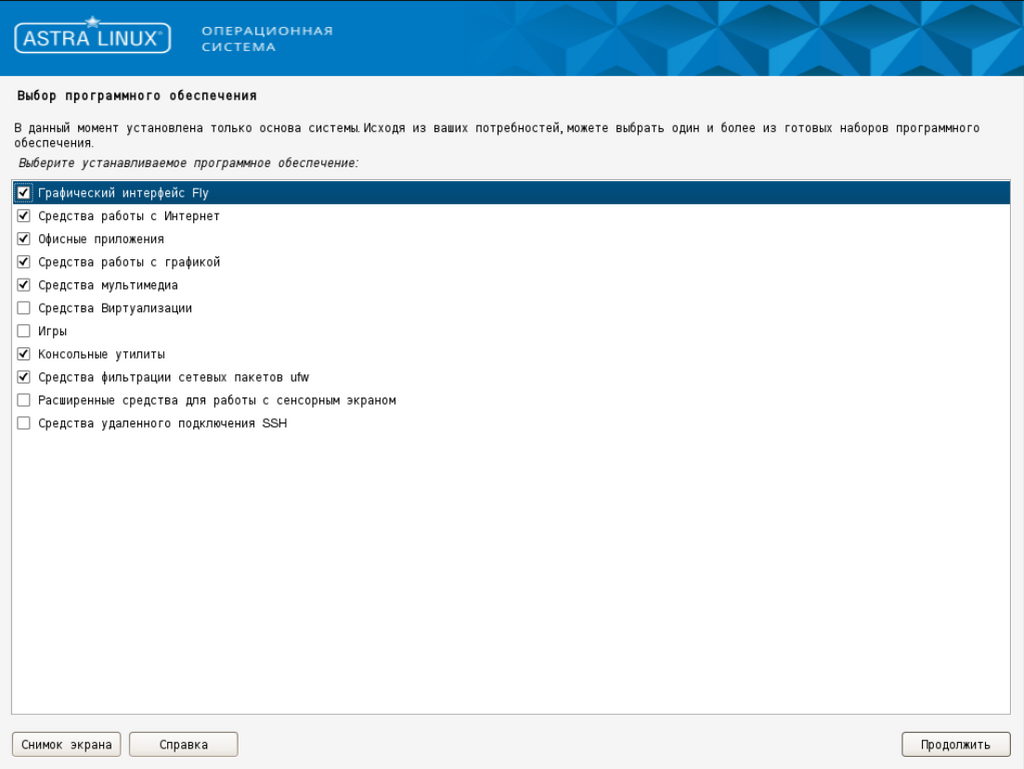
Task: Tick the Игры checkbox
Action: [x=24, y=331]
